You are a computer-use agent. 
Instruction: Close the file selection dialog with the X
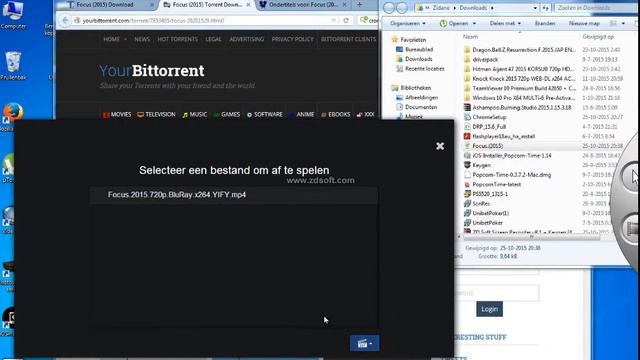point(440,146)
